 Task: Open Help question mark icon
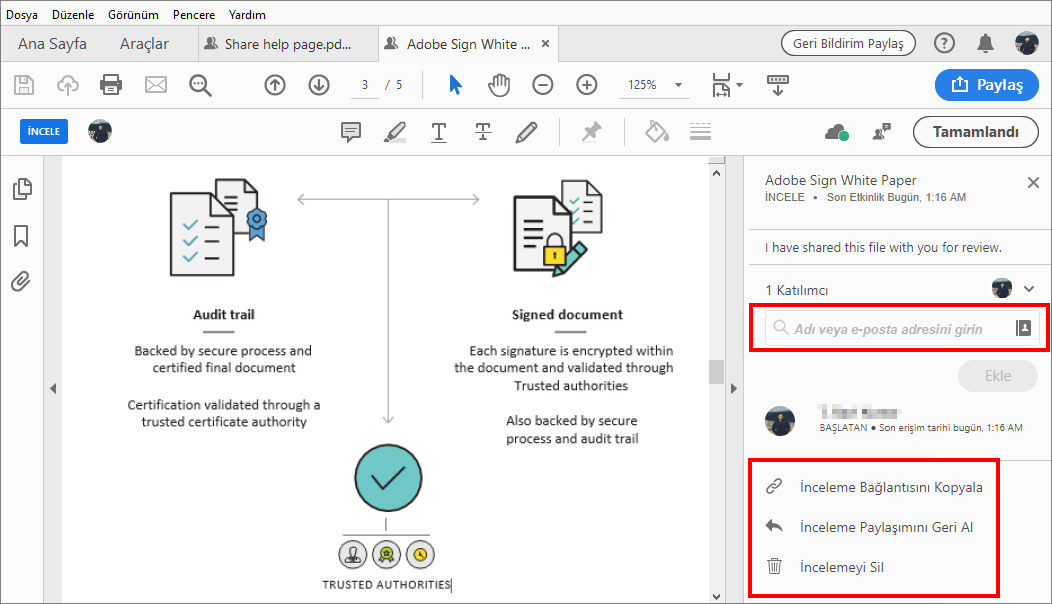coord(944,44)
